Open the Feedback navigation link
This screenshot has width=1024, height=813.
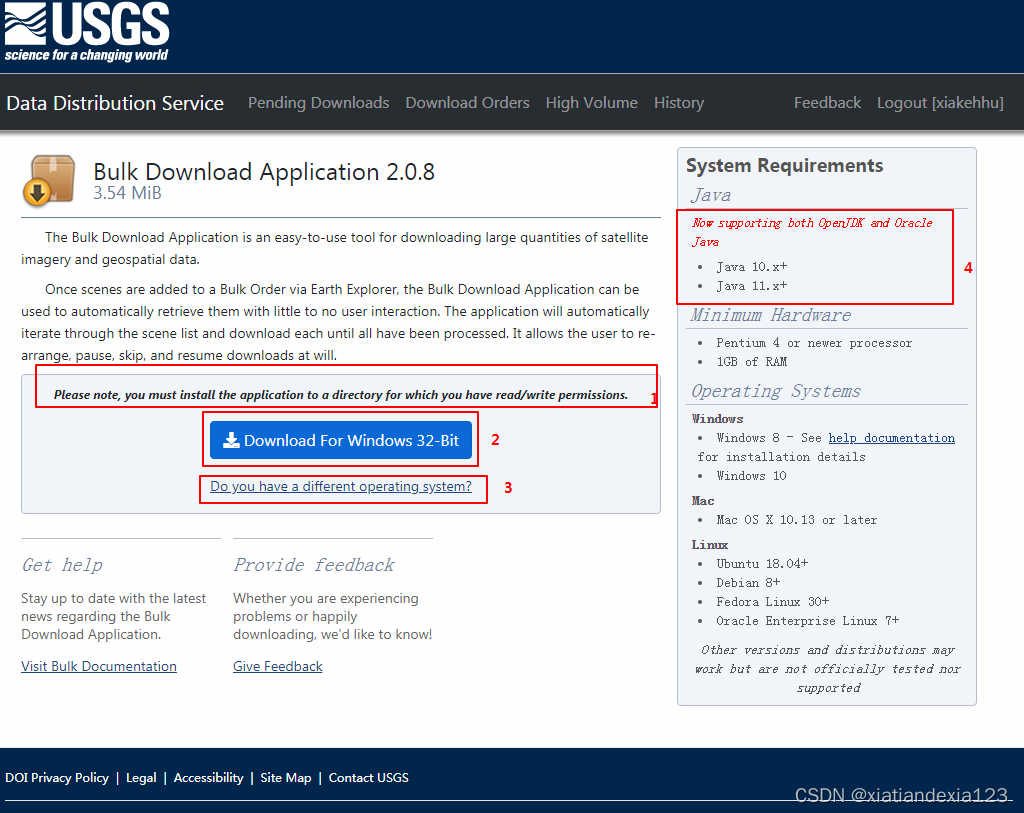827,103
